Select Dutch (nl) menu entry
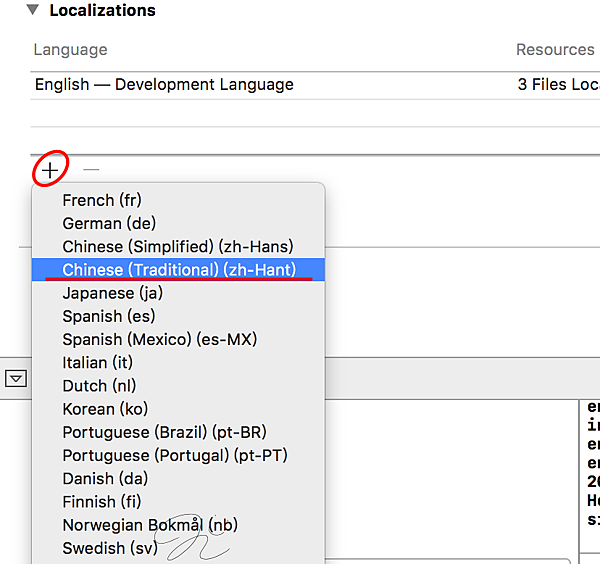Image resolution: width=600 pixels, height=564 pixels. tap(99, 385)
